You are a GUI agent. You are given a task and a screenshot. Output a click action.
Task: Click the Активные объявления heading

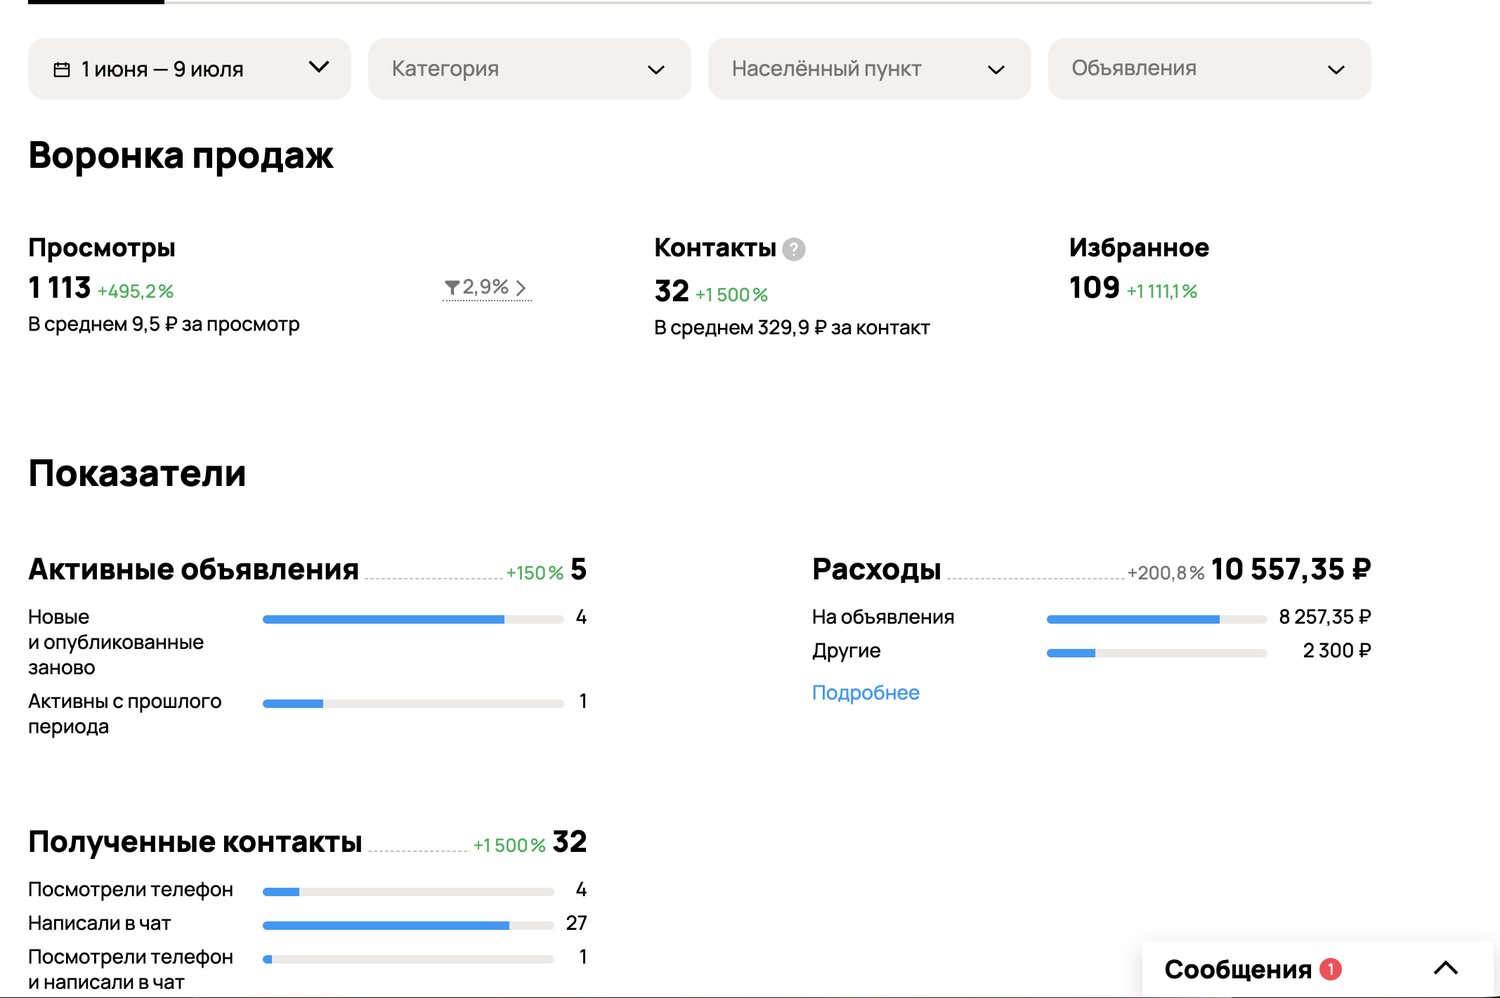[193, 569]
